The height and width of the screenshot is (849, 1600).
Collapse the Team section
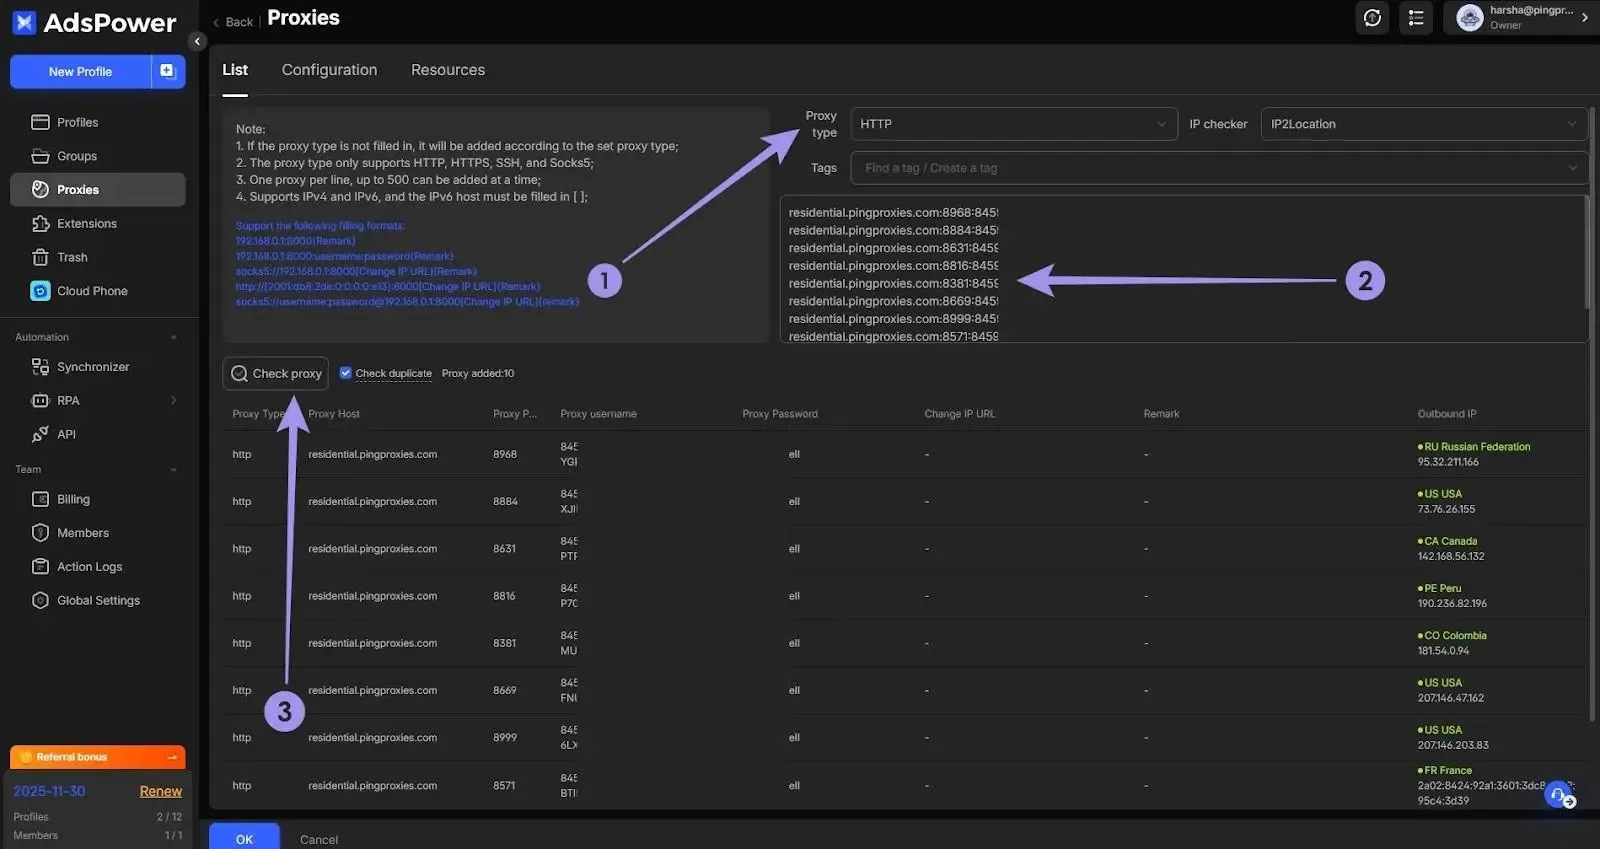tap(174, 469)
